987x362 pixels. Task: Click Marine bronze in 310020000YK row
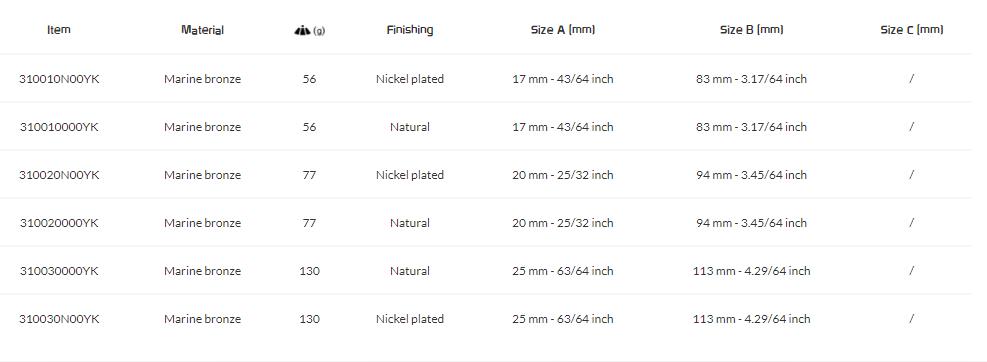tap(202, 222)
